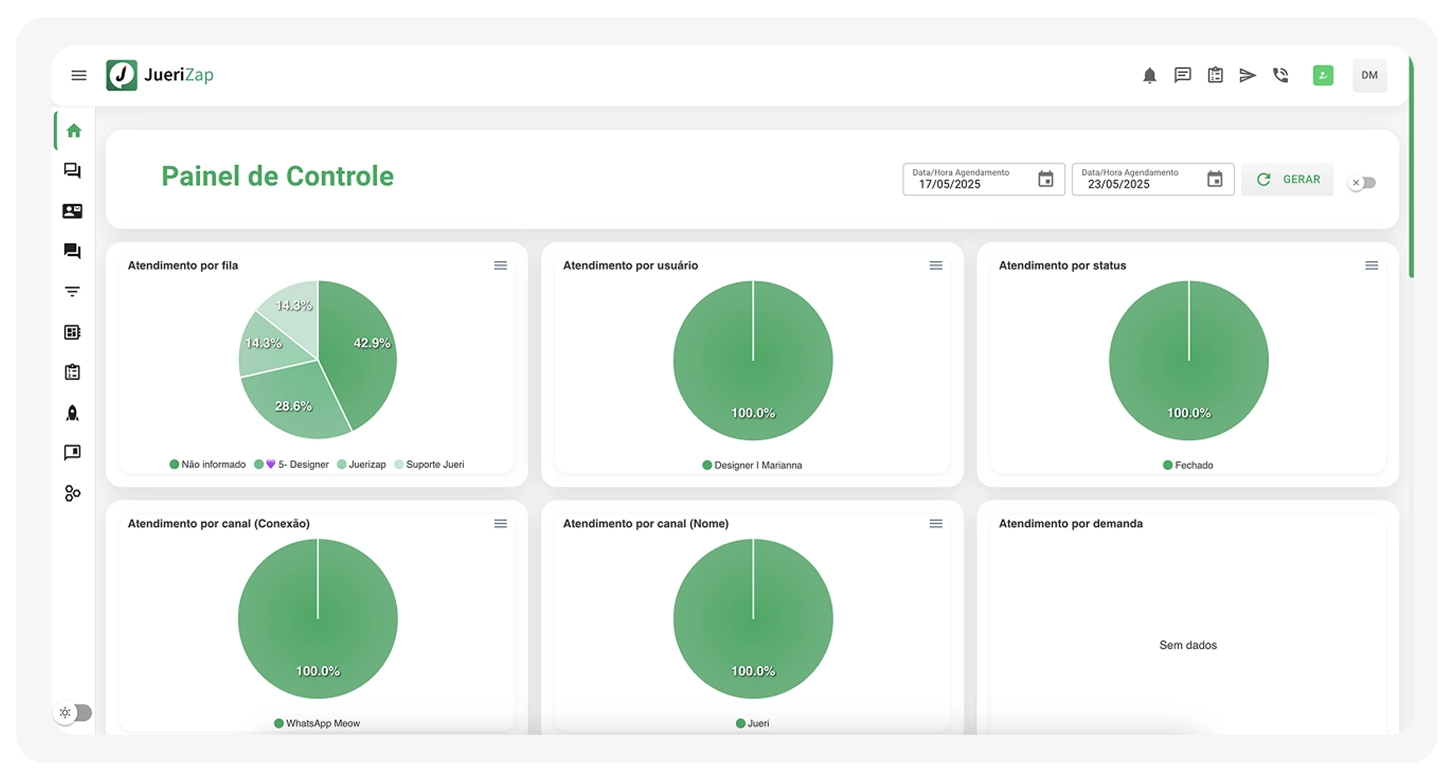
Task: Toggle the switch beside the Gerar button
Action: pyautogui.click(x=1362, y=183)
